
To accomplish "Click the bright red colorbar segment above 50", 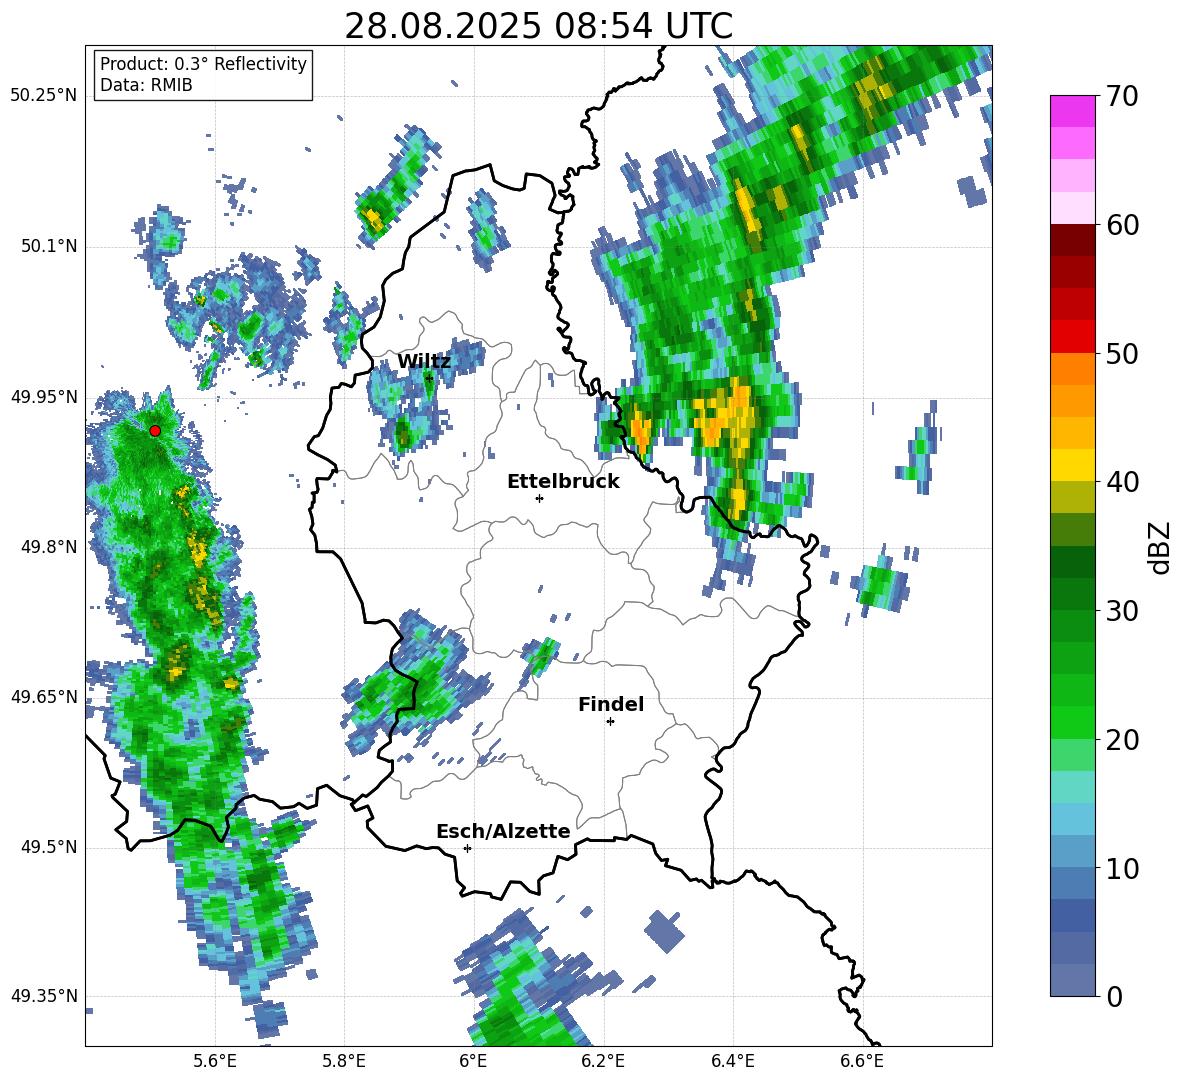I will pyautogui.click(x=1072, y=337).
